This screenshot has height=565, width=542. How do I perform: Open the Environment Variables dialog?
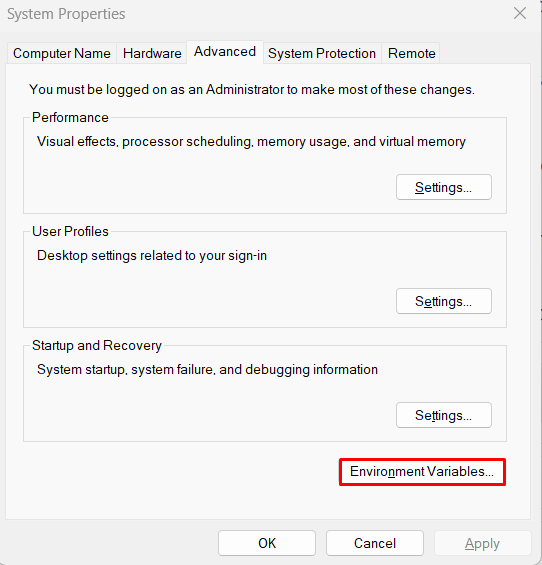pos(422,472)
